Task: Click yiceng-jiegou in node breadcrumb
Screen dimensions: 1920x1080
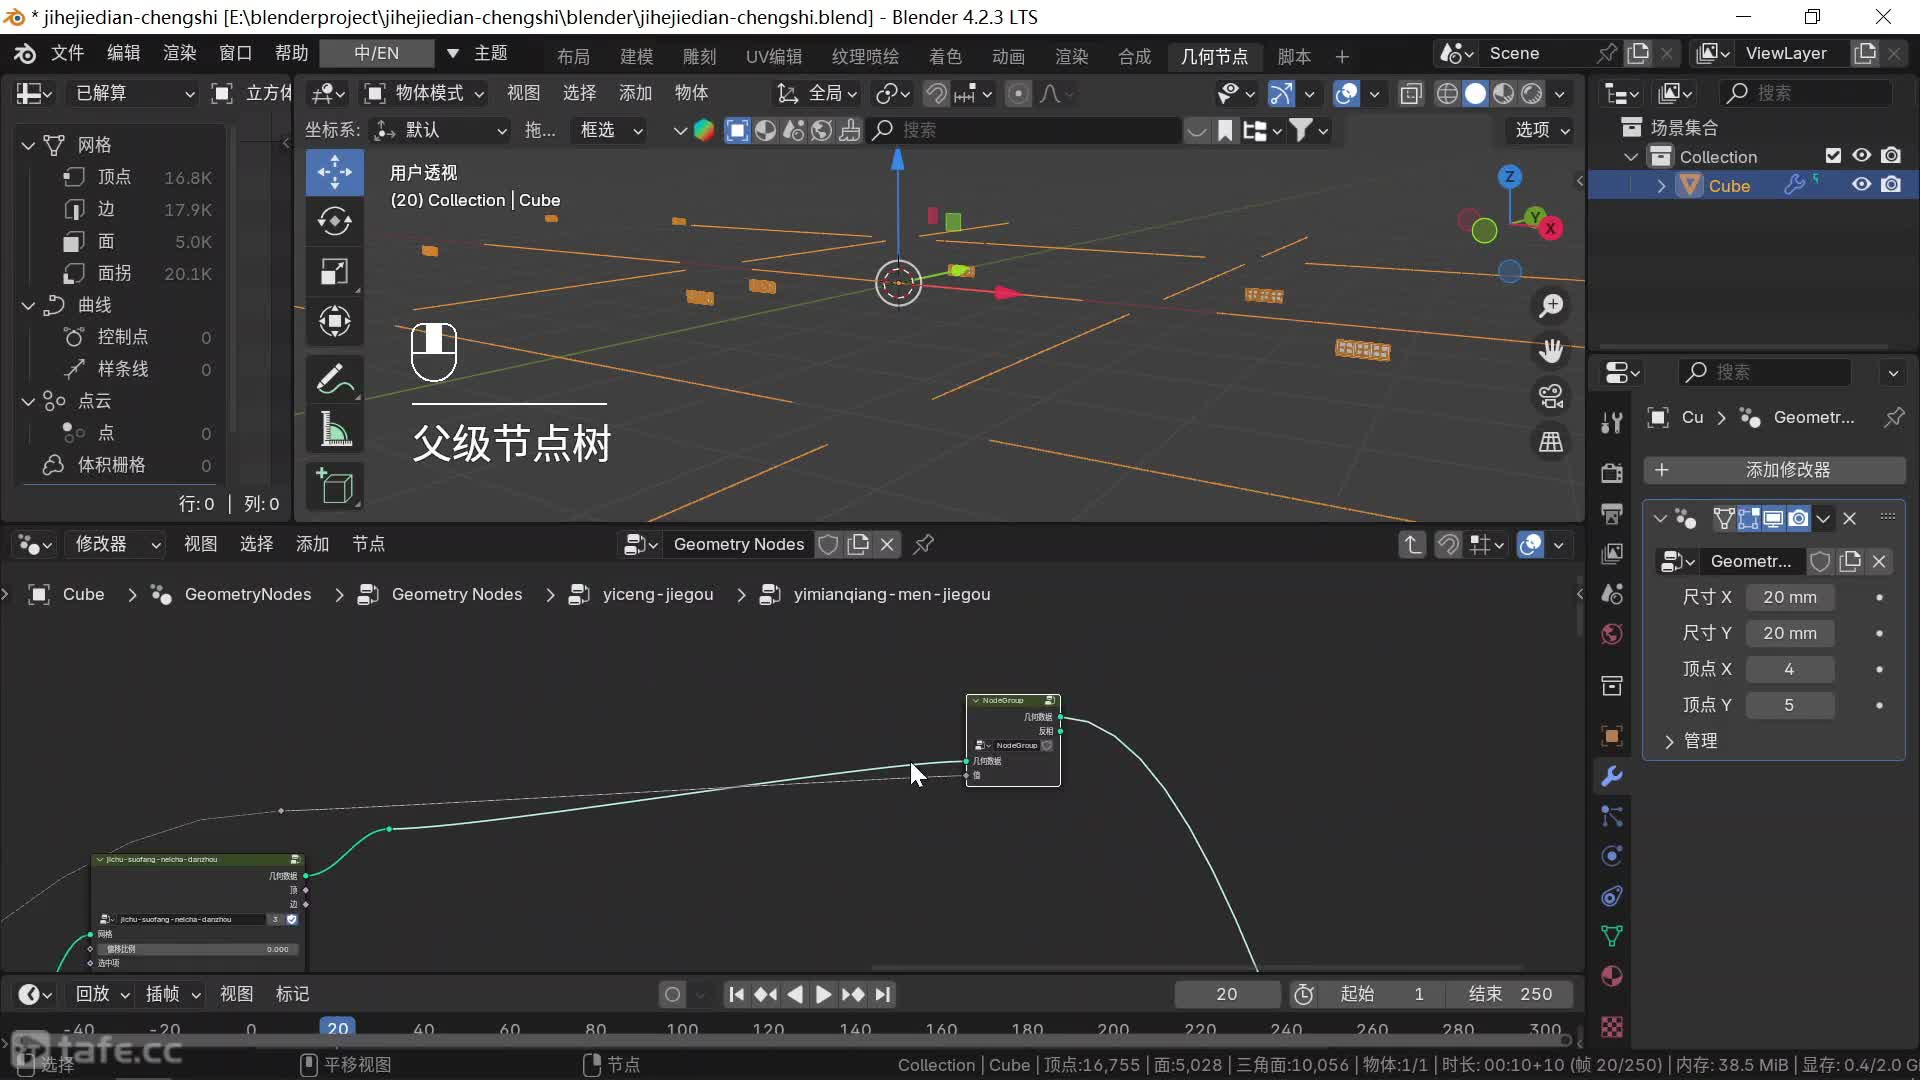Action: [x=657, y=594]
